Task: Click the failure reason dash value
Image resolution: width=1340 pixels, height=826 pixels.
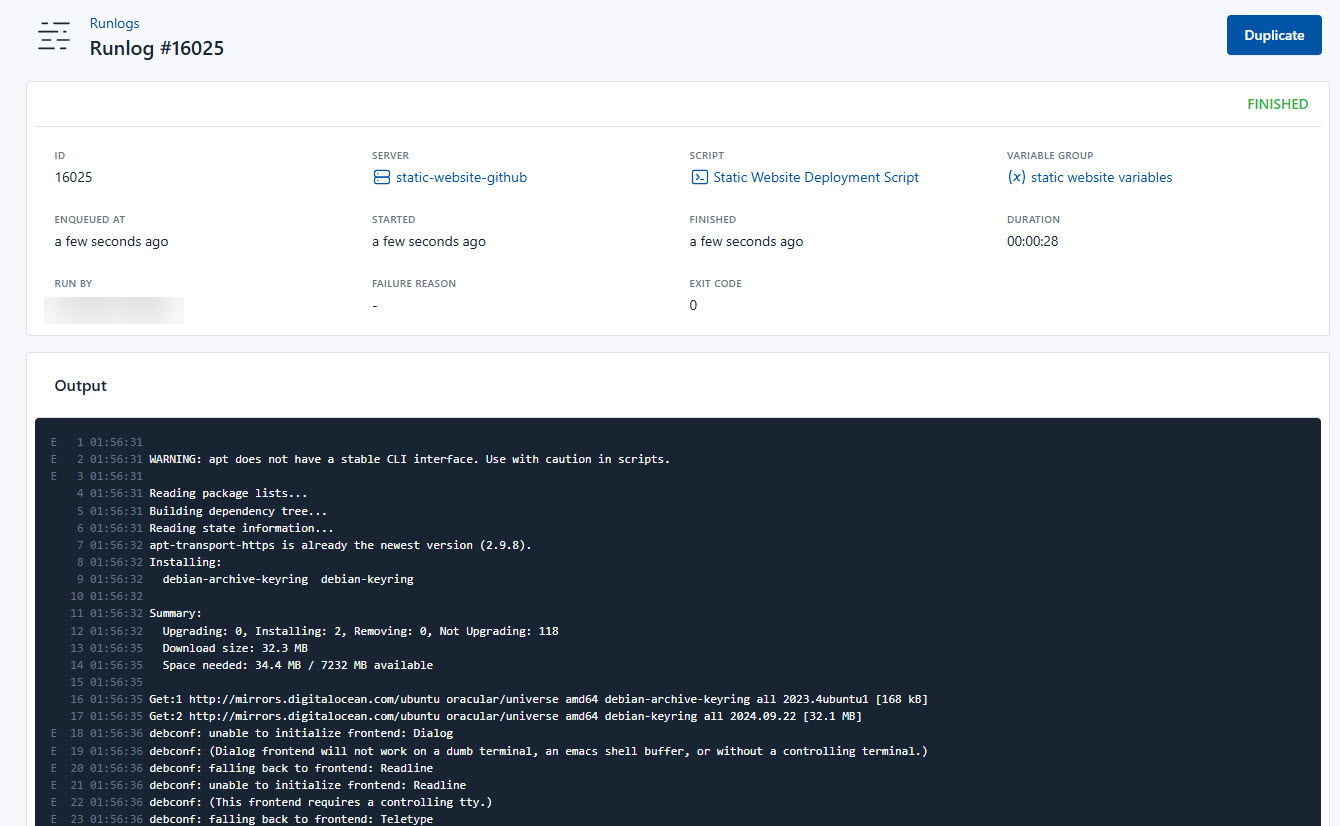Action: (x=374, y=305)
